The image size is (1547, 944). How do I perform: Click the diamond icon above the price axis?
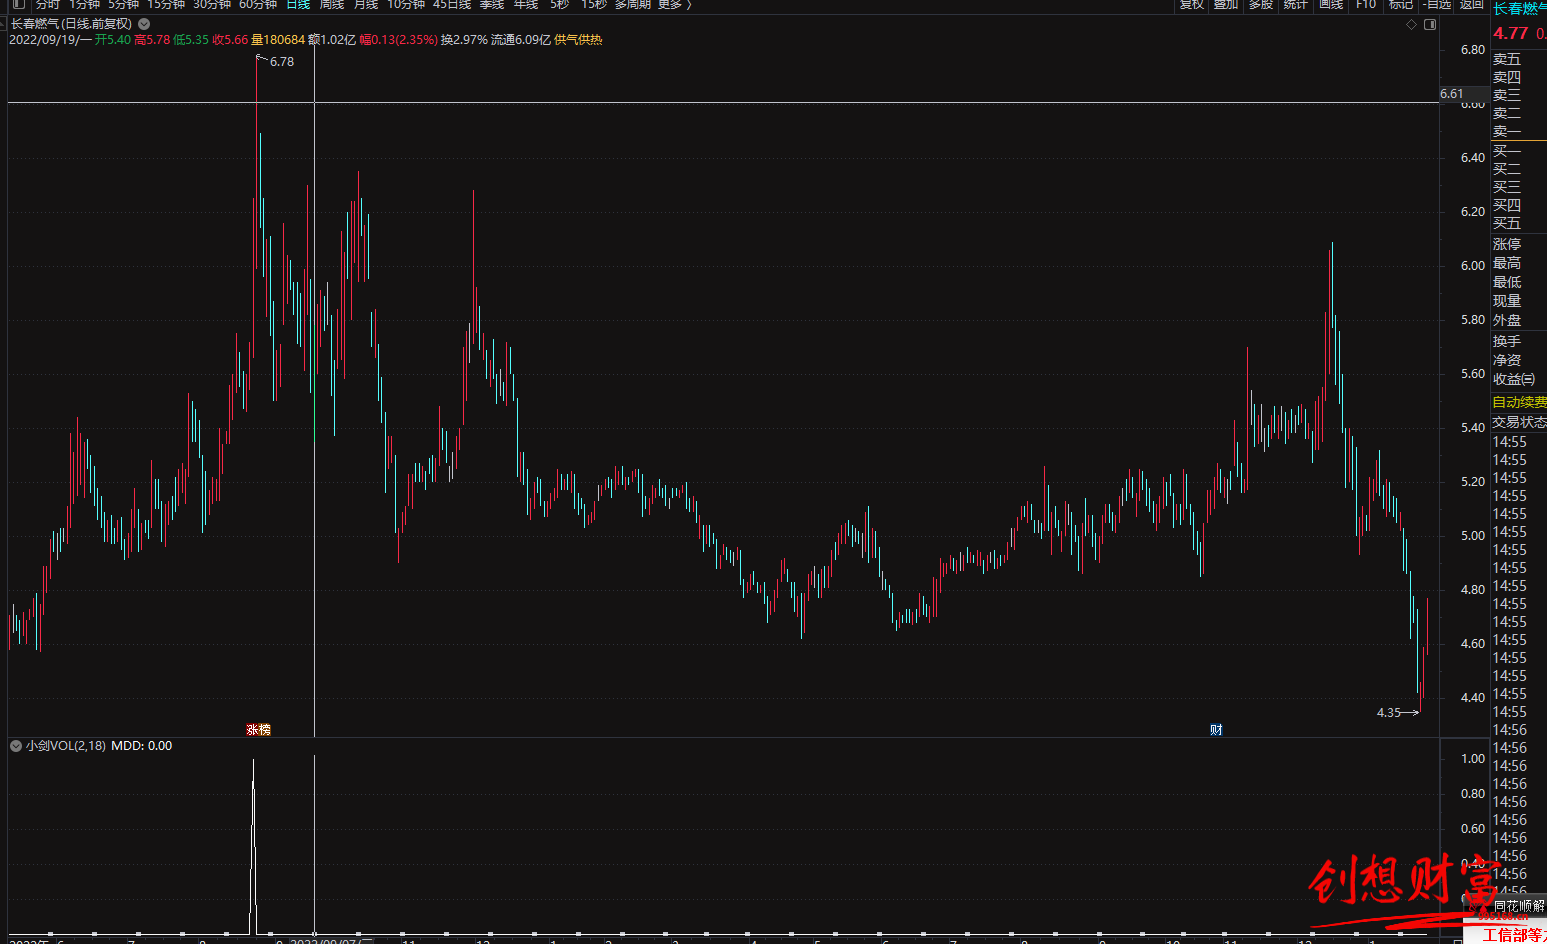point(1412,25)
